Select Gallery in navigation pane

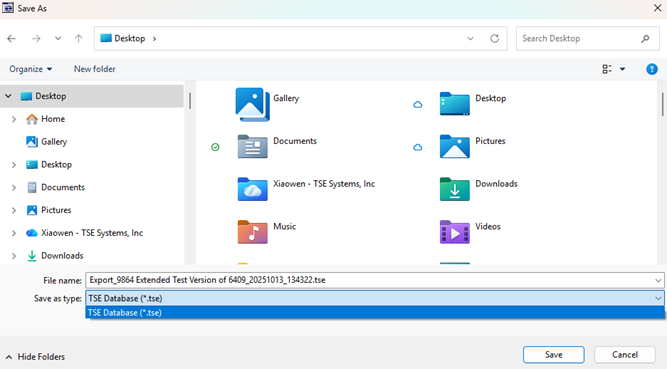(54, 142)
